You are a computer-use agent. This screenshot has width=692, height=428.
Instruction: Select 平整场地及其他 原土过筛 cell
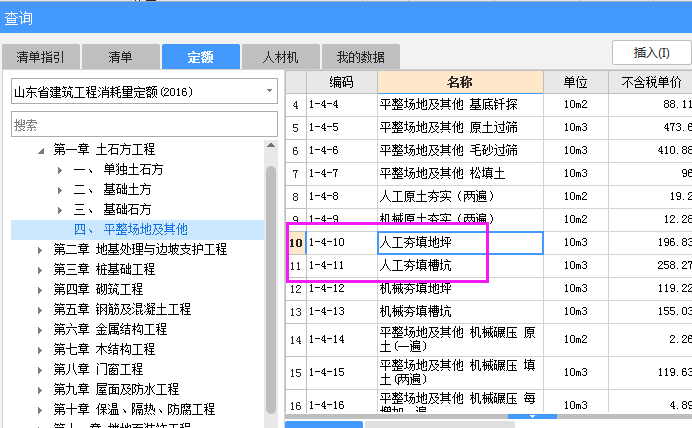[x=460, y=128]
